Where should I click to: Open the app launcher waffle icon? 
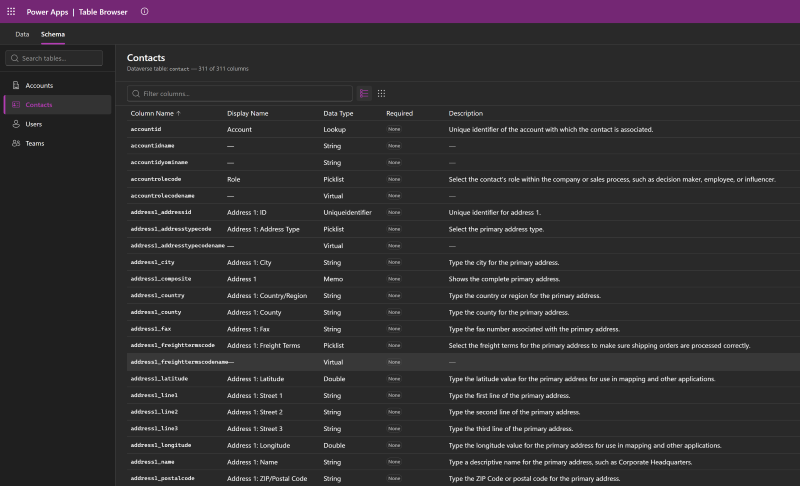11,11
